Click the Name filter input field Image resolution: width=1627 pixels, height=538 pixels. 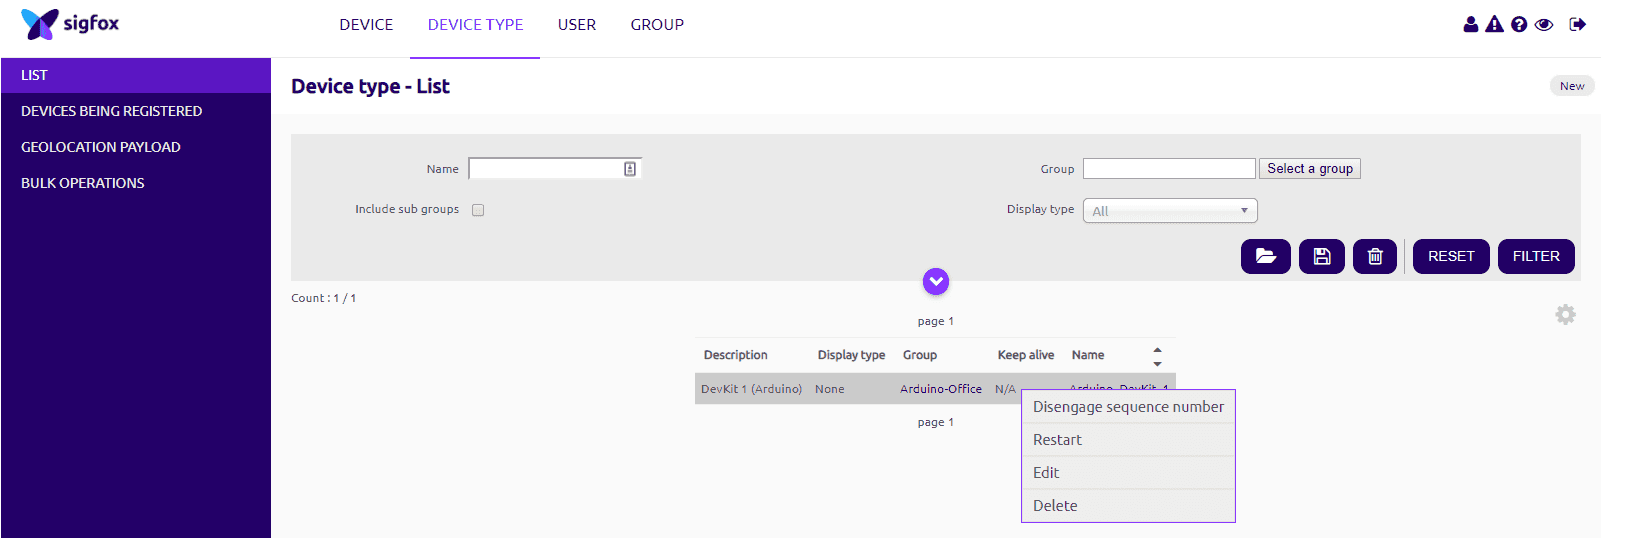pos(546,169)
